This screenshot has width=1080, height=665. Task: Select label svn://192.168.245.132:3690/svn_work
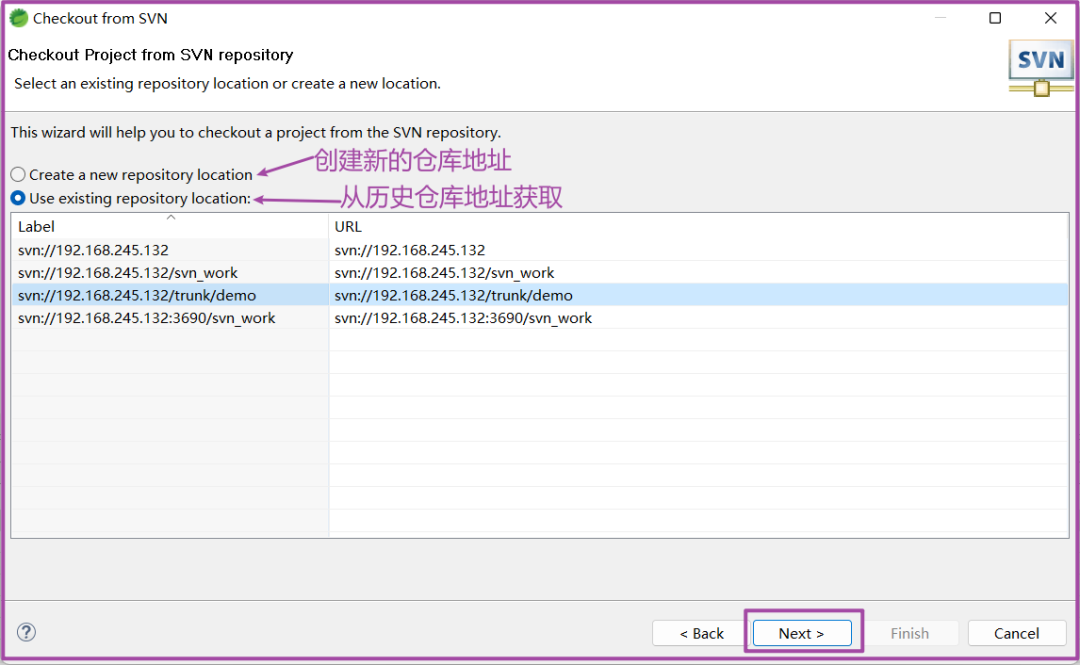coord(147,318)
